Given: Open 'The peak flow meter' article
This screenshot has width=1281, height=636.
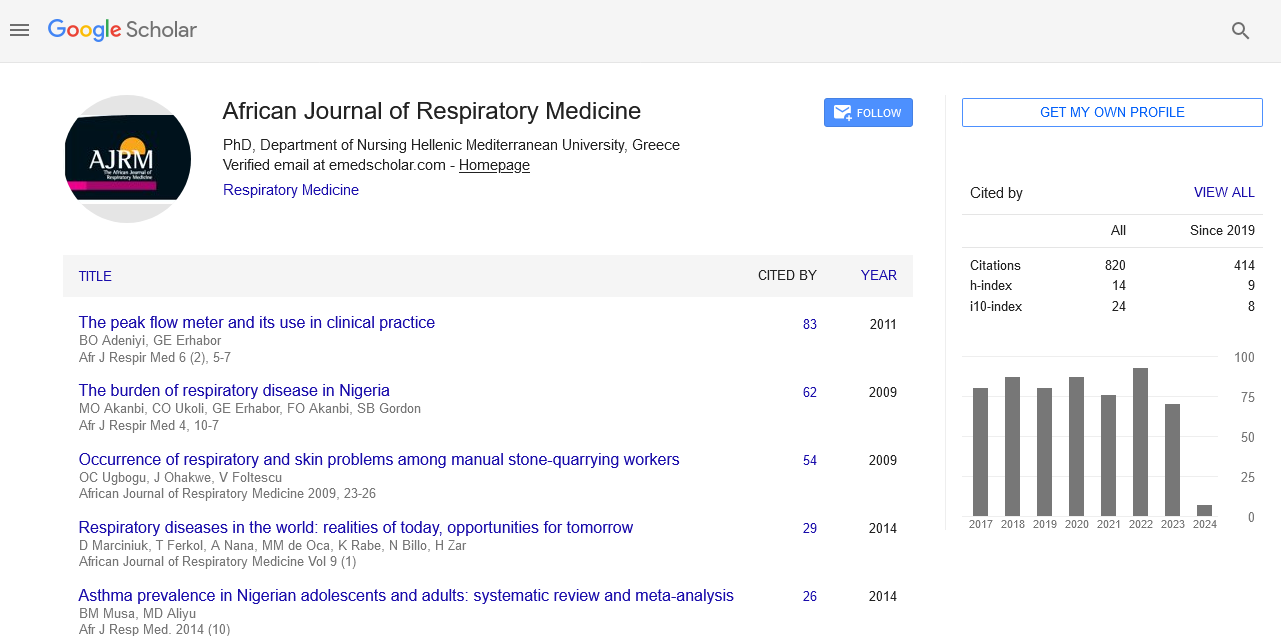Looking at the screenshot, I should coord(257,322).
